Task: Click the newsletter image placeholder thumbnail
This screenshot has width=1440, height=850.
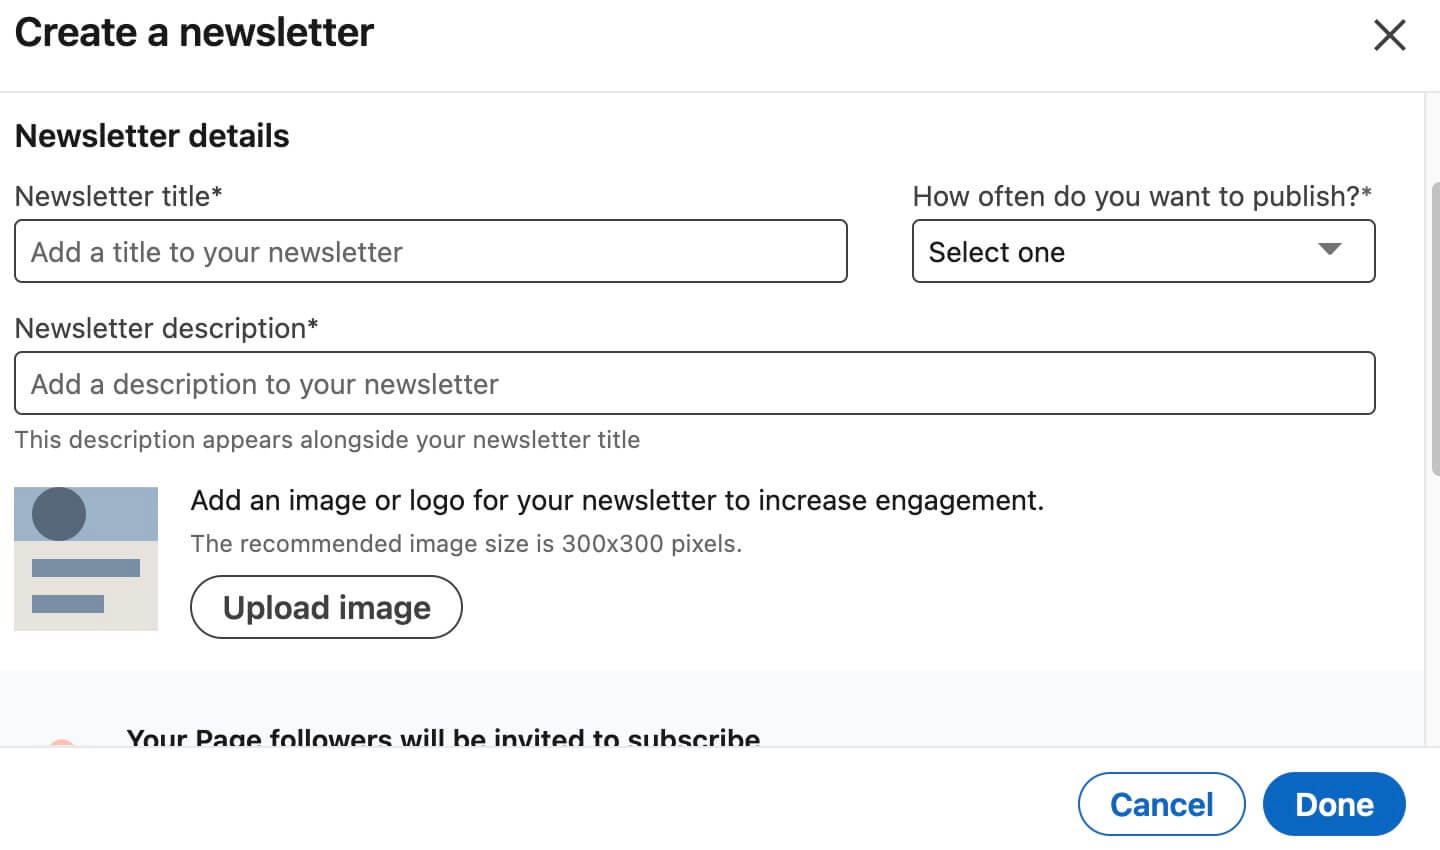Action: pos(86,558)
